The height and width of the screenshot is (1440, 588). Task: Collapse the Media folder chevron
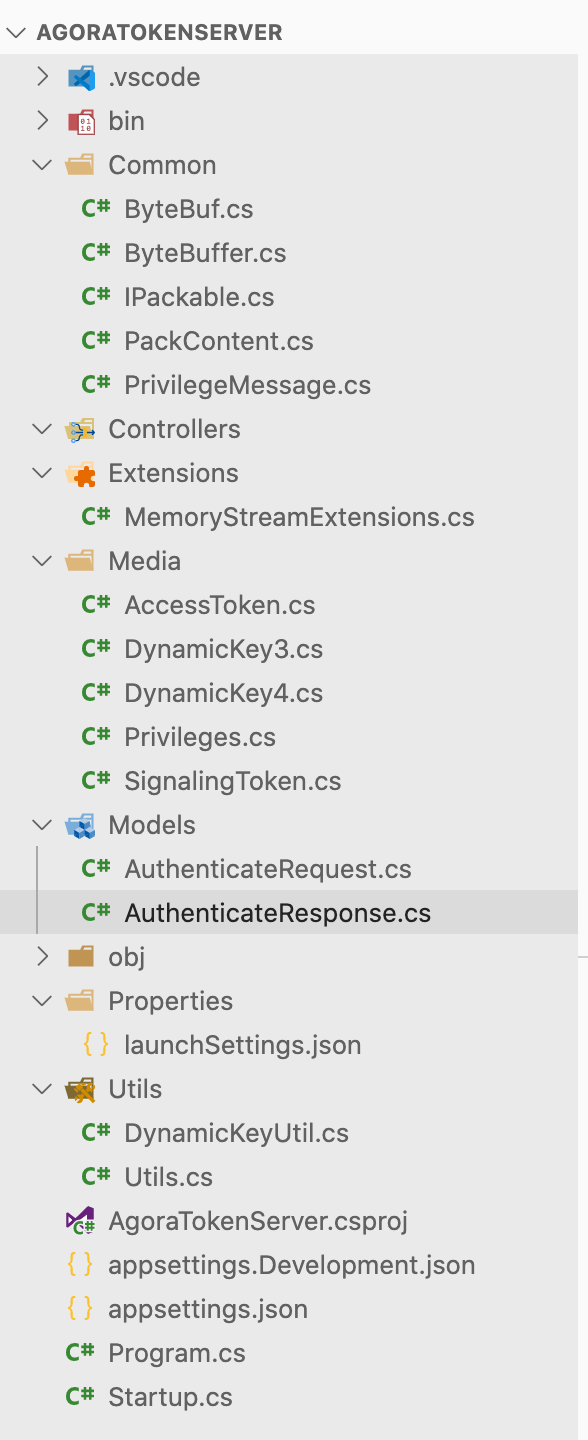[42, 561]
